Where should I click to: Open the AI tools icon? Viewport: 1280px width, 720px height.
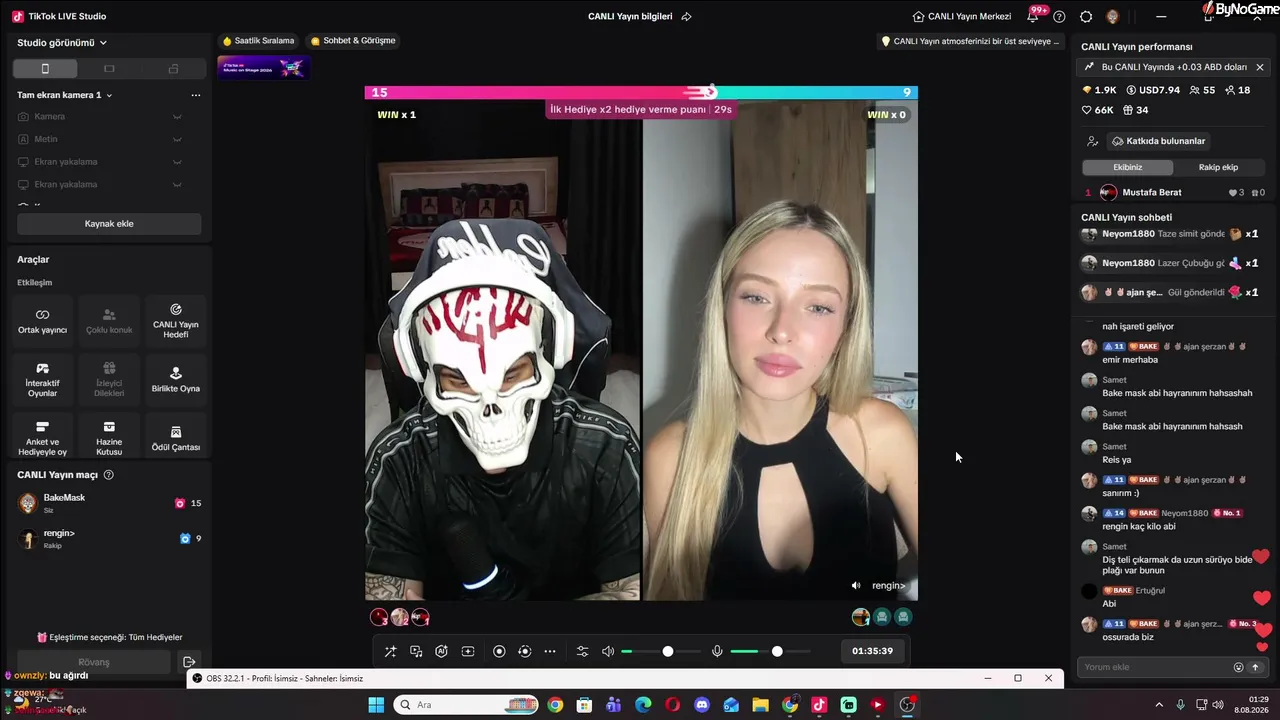[441, 651]
